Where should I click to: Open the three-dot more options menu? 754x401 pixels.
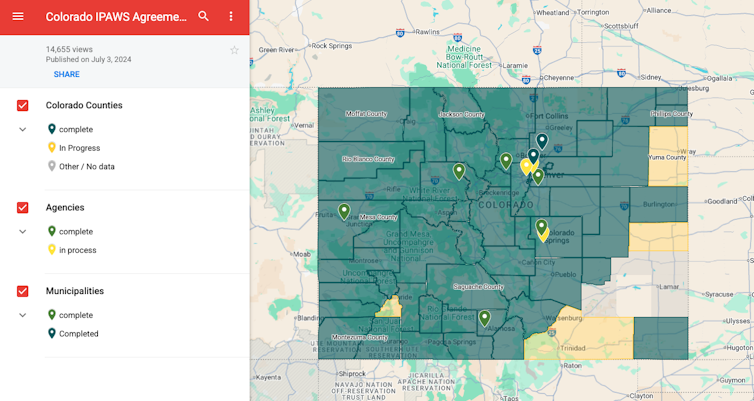[231, 17]
